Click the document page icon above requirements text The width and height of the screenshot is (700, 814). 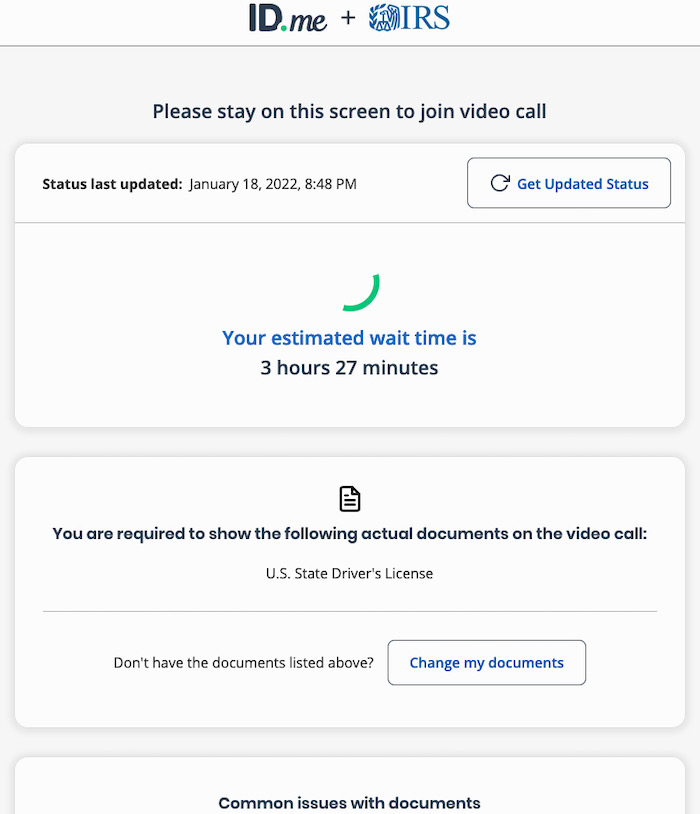(349, 498)
